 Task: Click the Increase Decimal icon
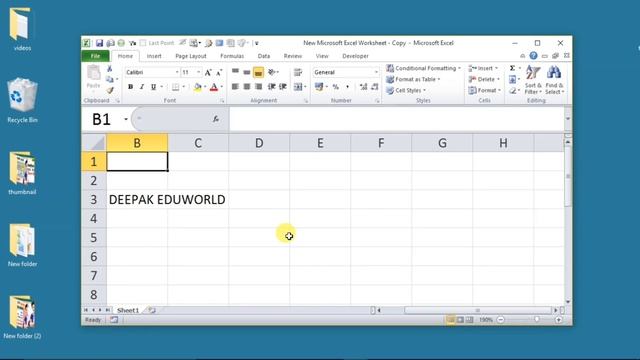click(x=363, y=87)
